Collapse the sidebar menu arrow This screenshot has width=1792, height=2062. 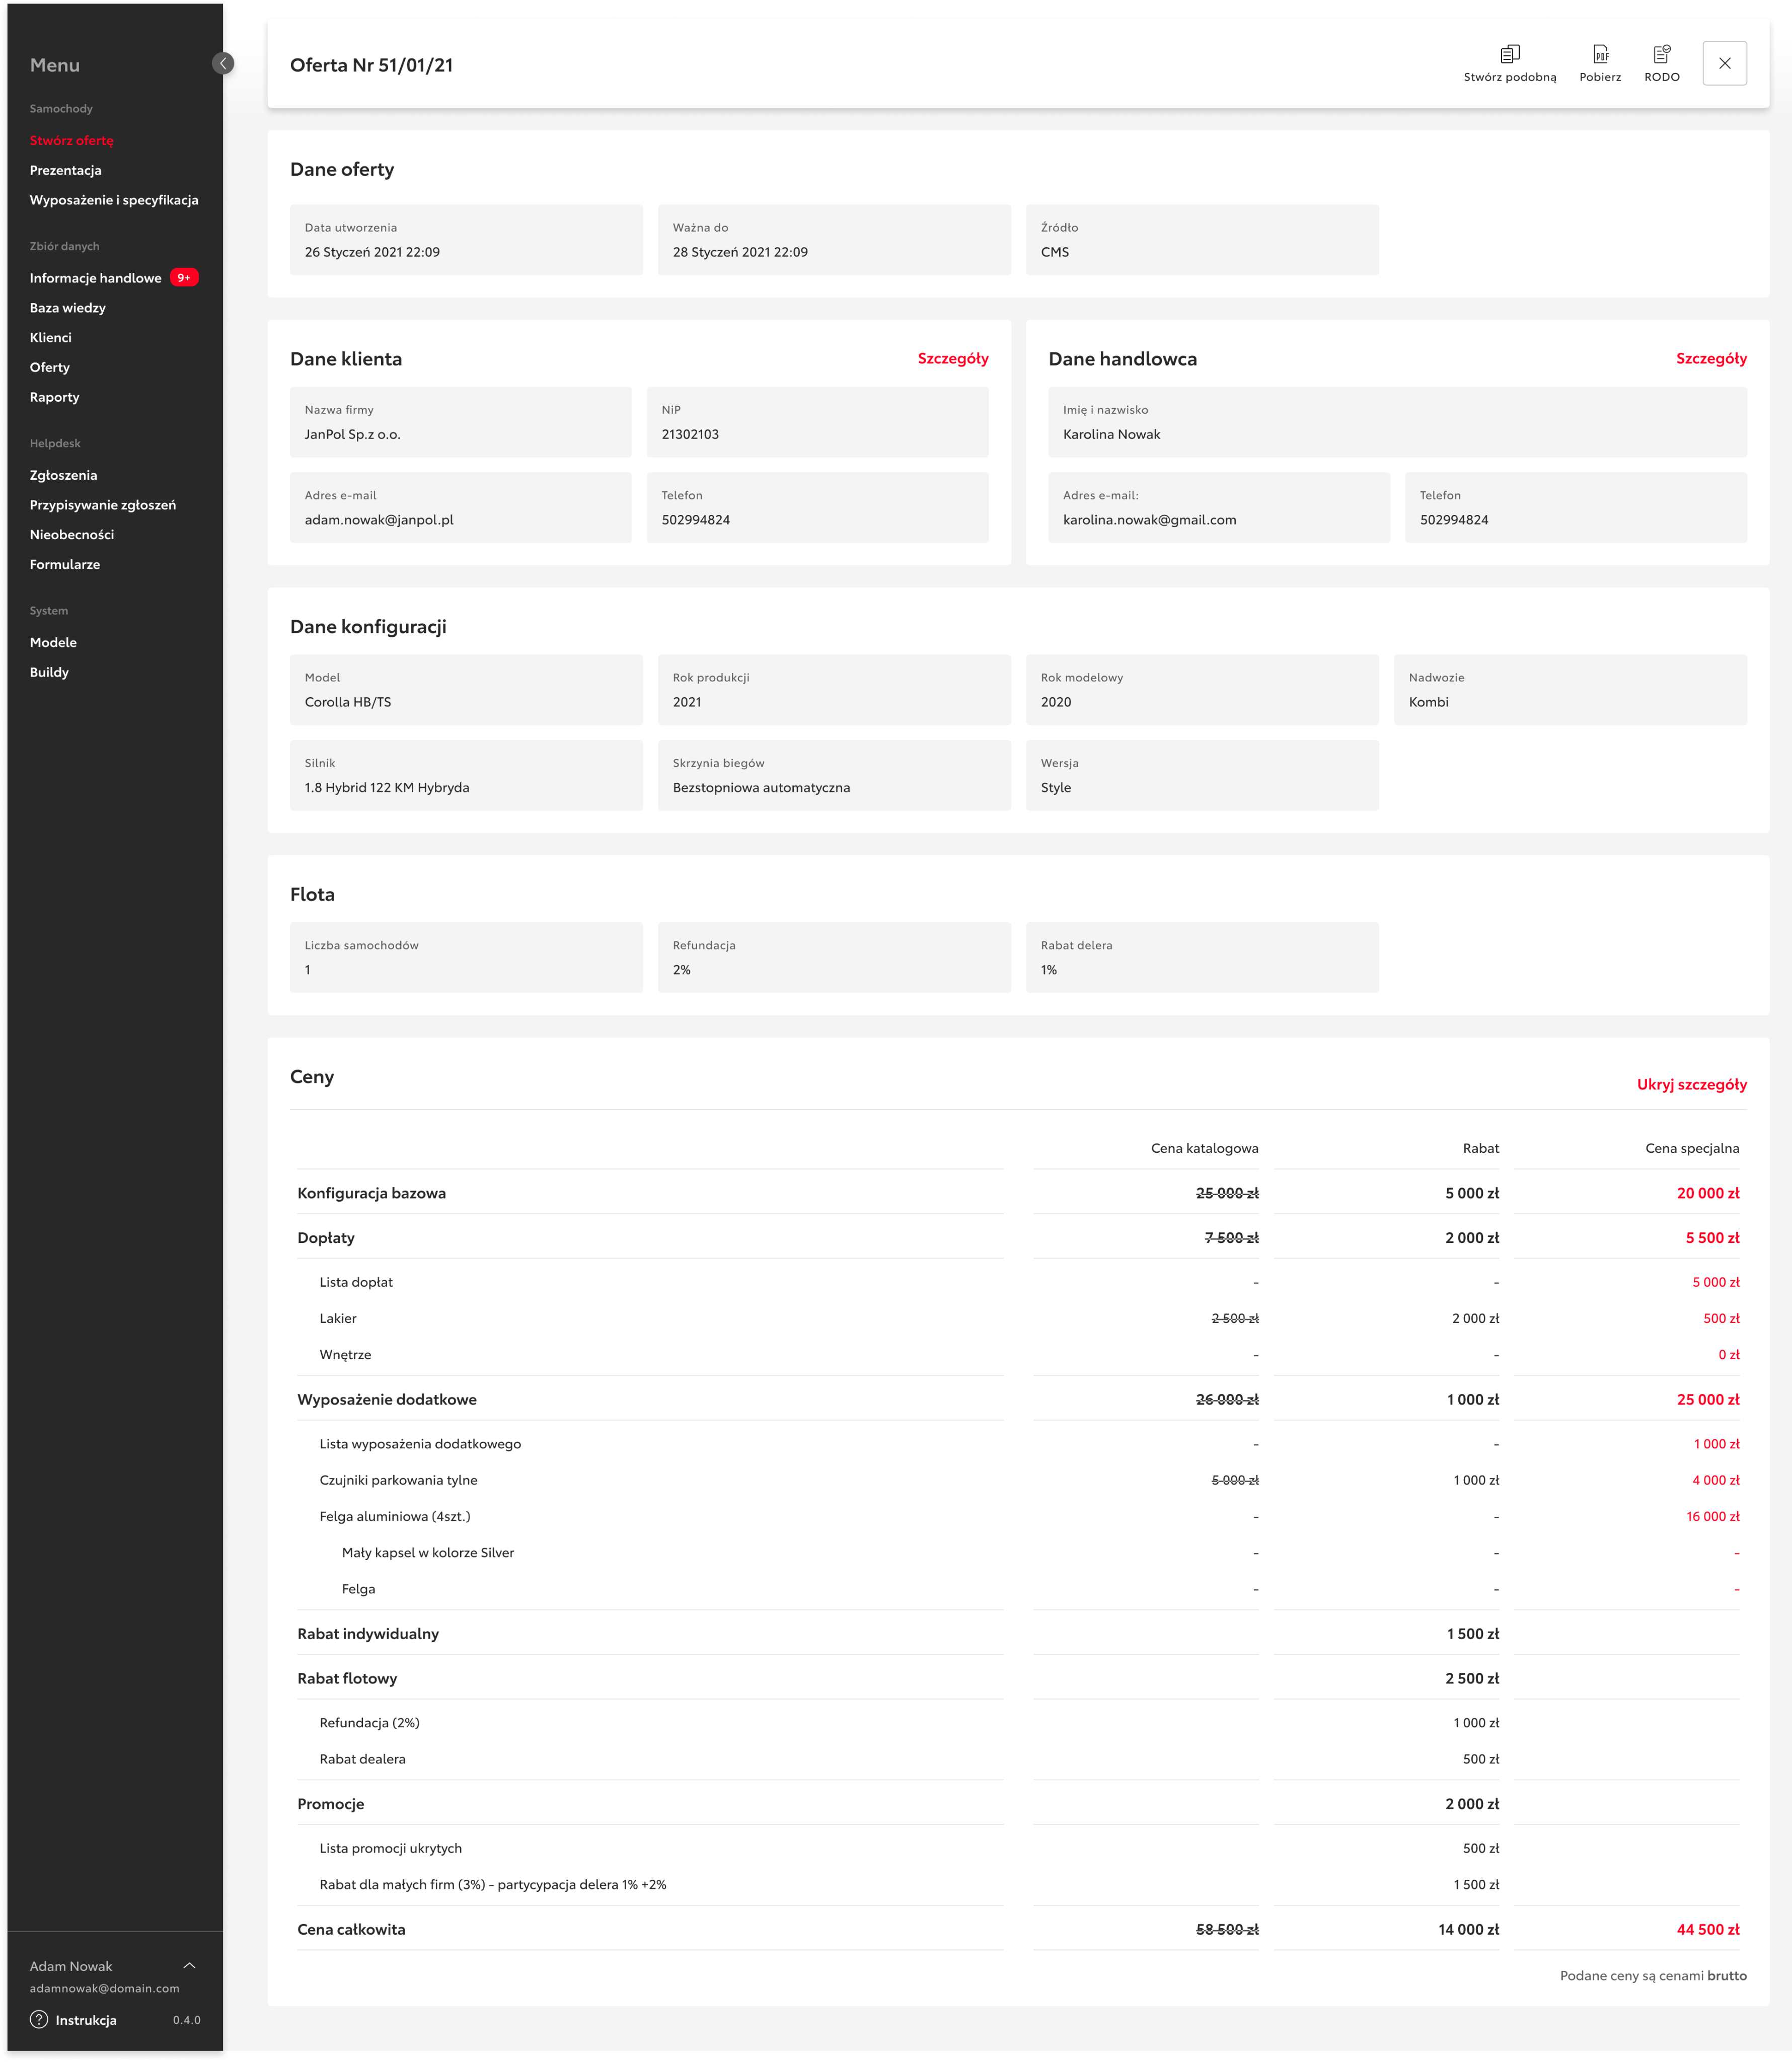(x=223, y=64)
